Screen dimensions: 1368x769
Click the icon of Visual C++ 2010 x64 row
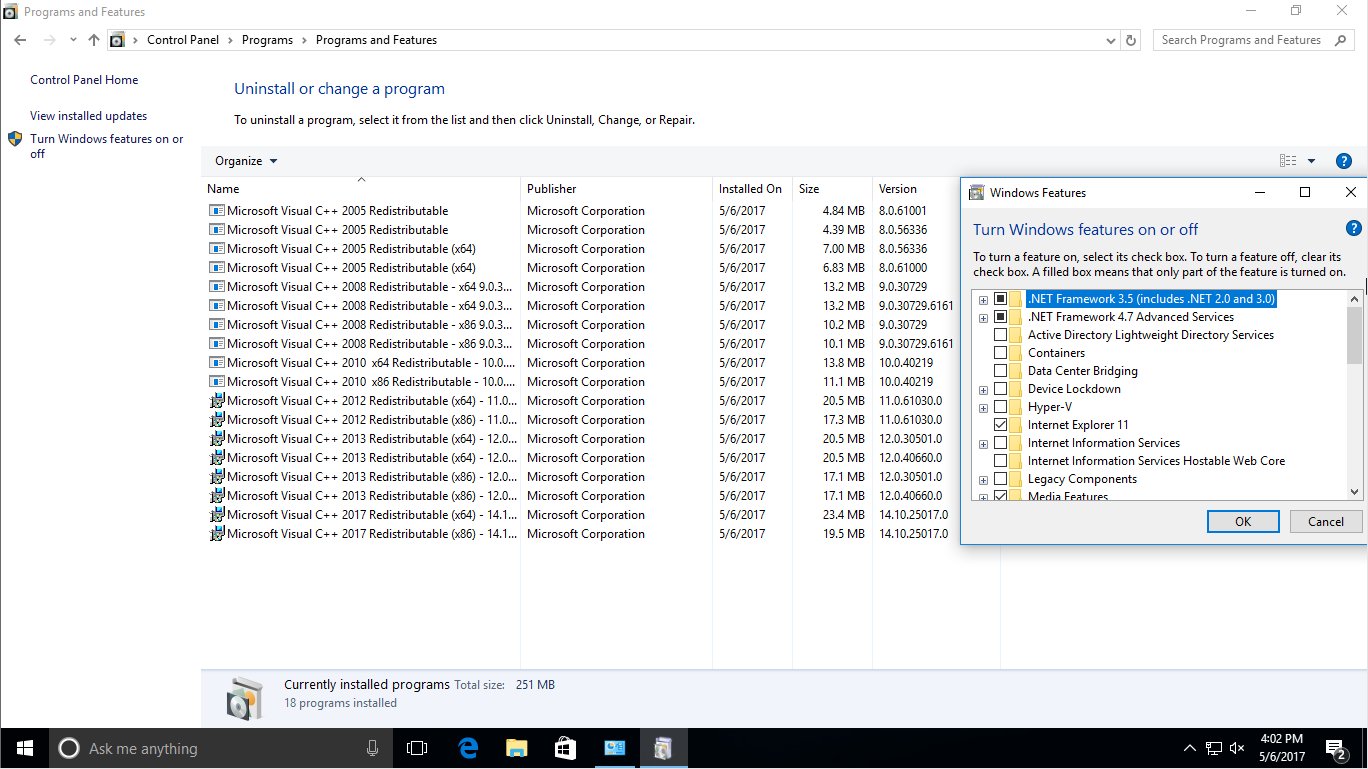tap(217, 363)
